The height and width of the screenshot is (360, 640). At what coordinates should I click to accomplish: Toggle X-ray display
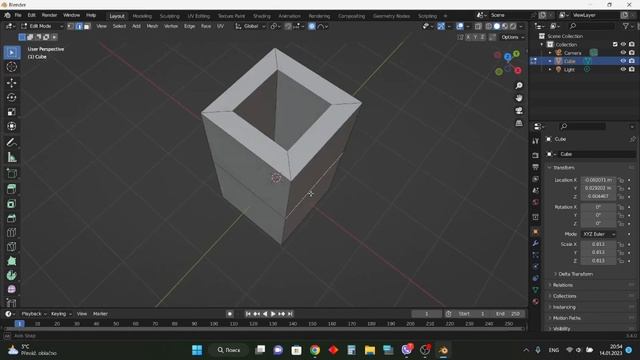(478, 26)
